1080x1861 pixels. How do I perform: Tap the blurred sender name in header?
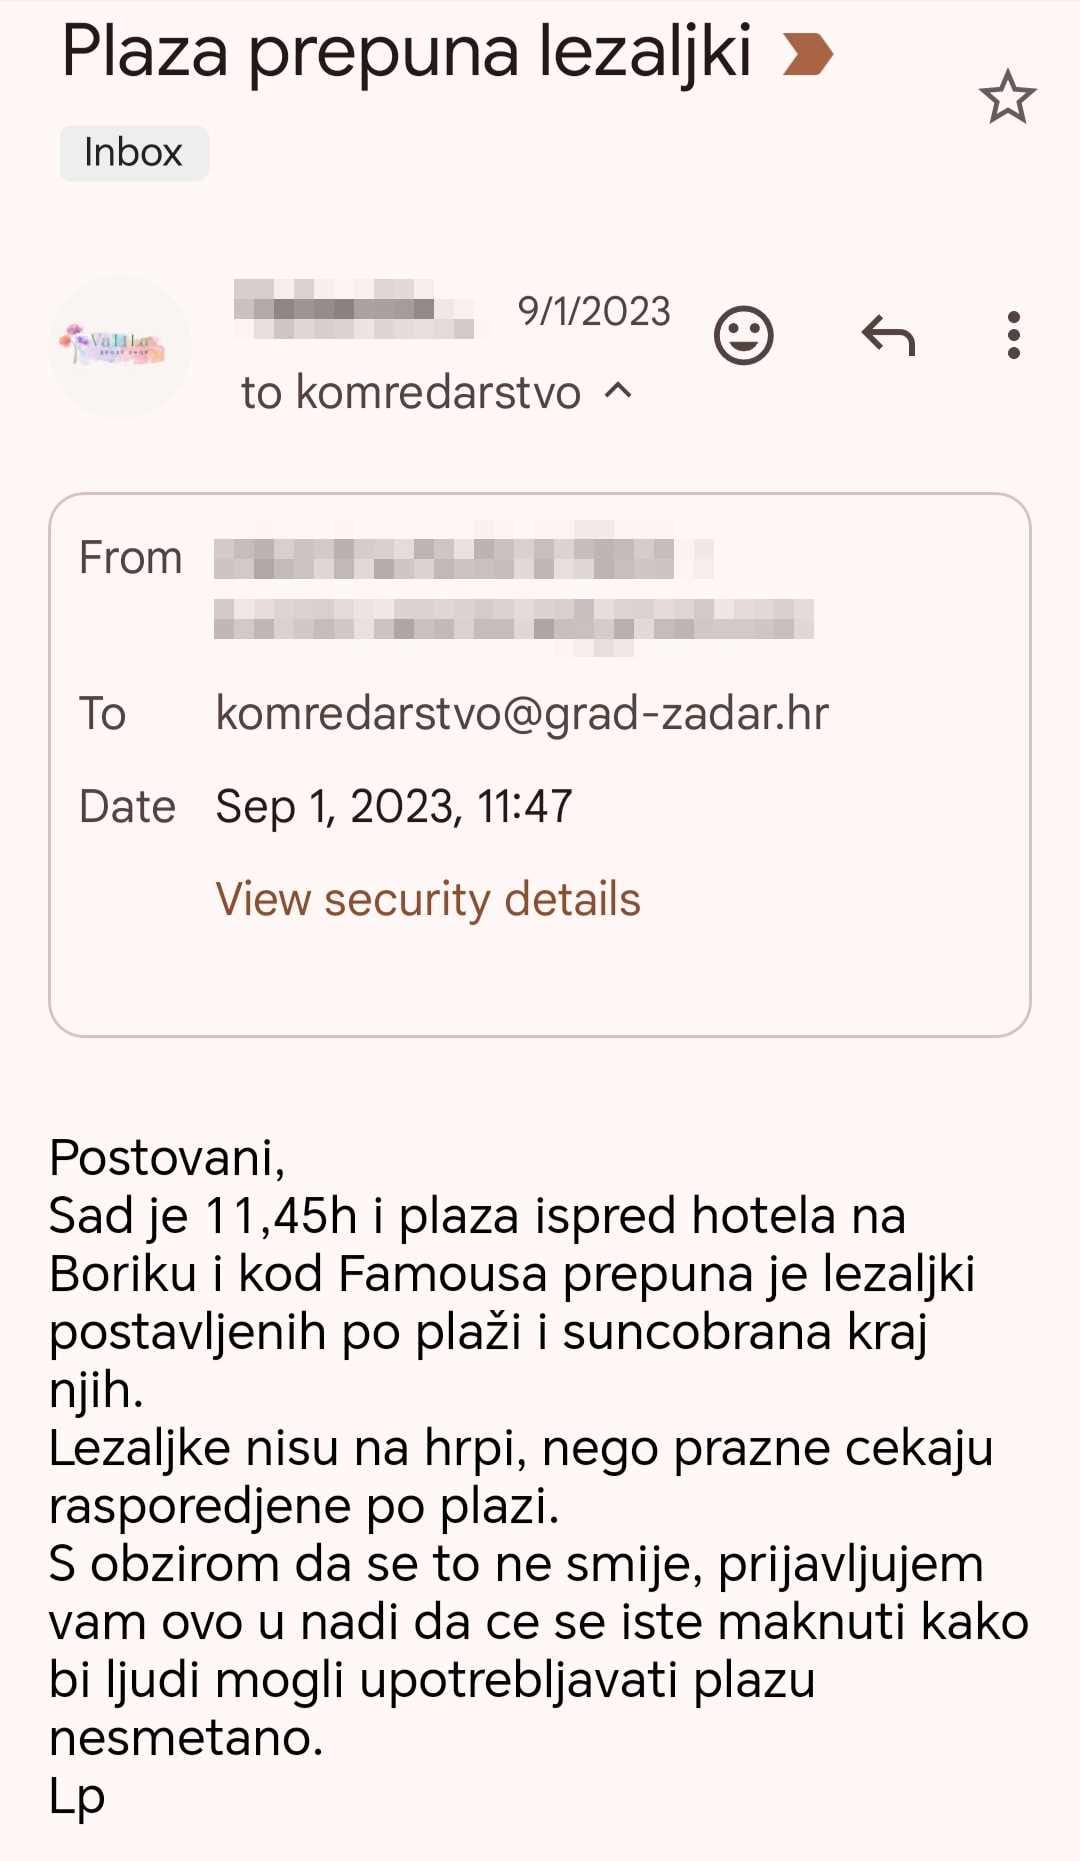click(353, 309)
